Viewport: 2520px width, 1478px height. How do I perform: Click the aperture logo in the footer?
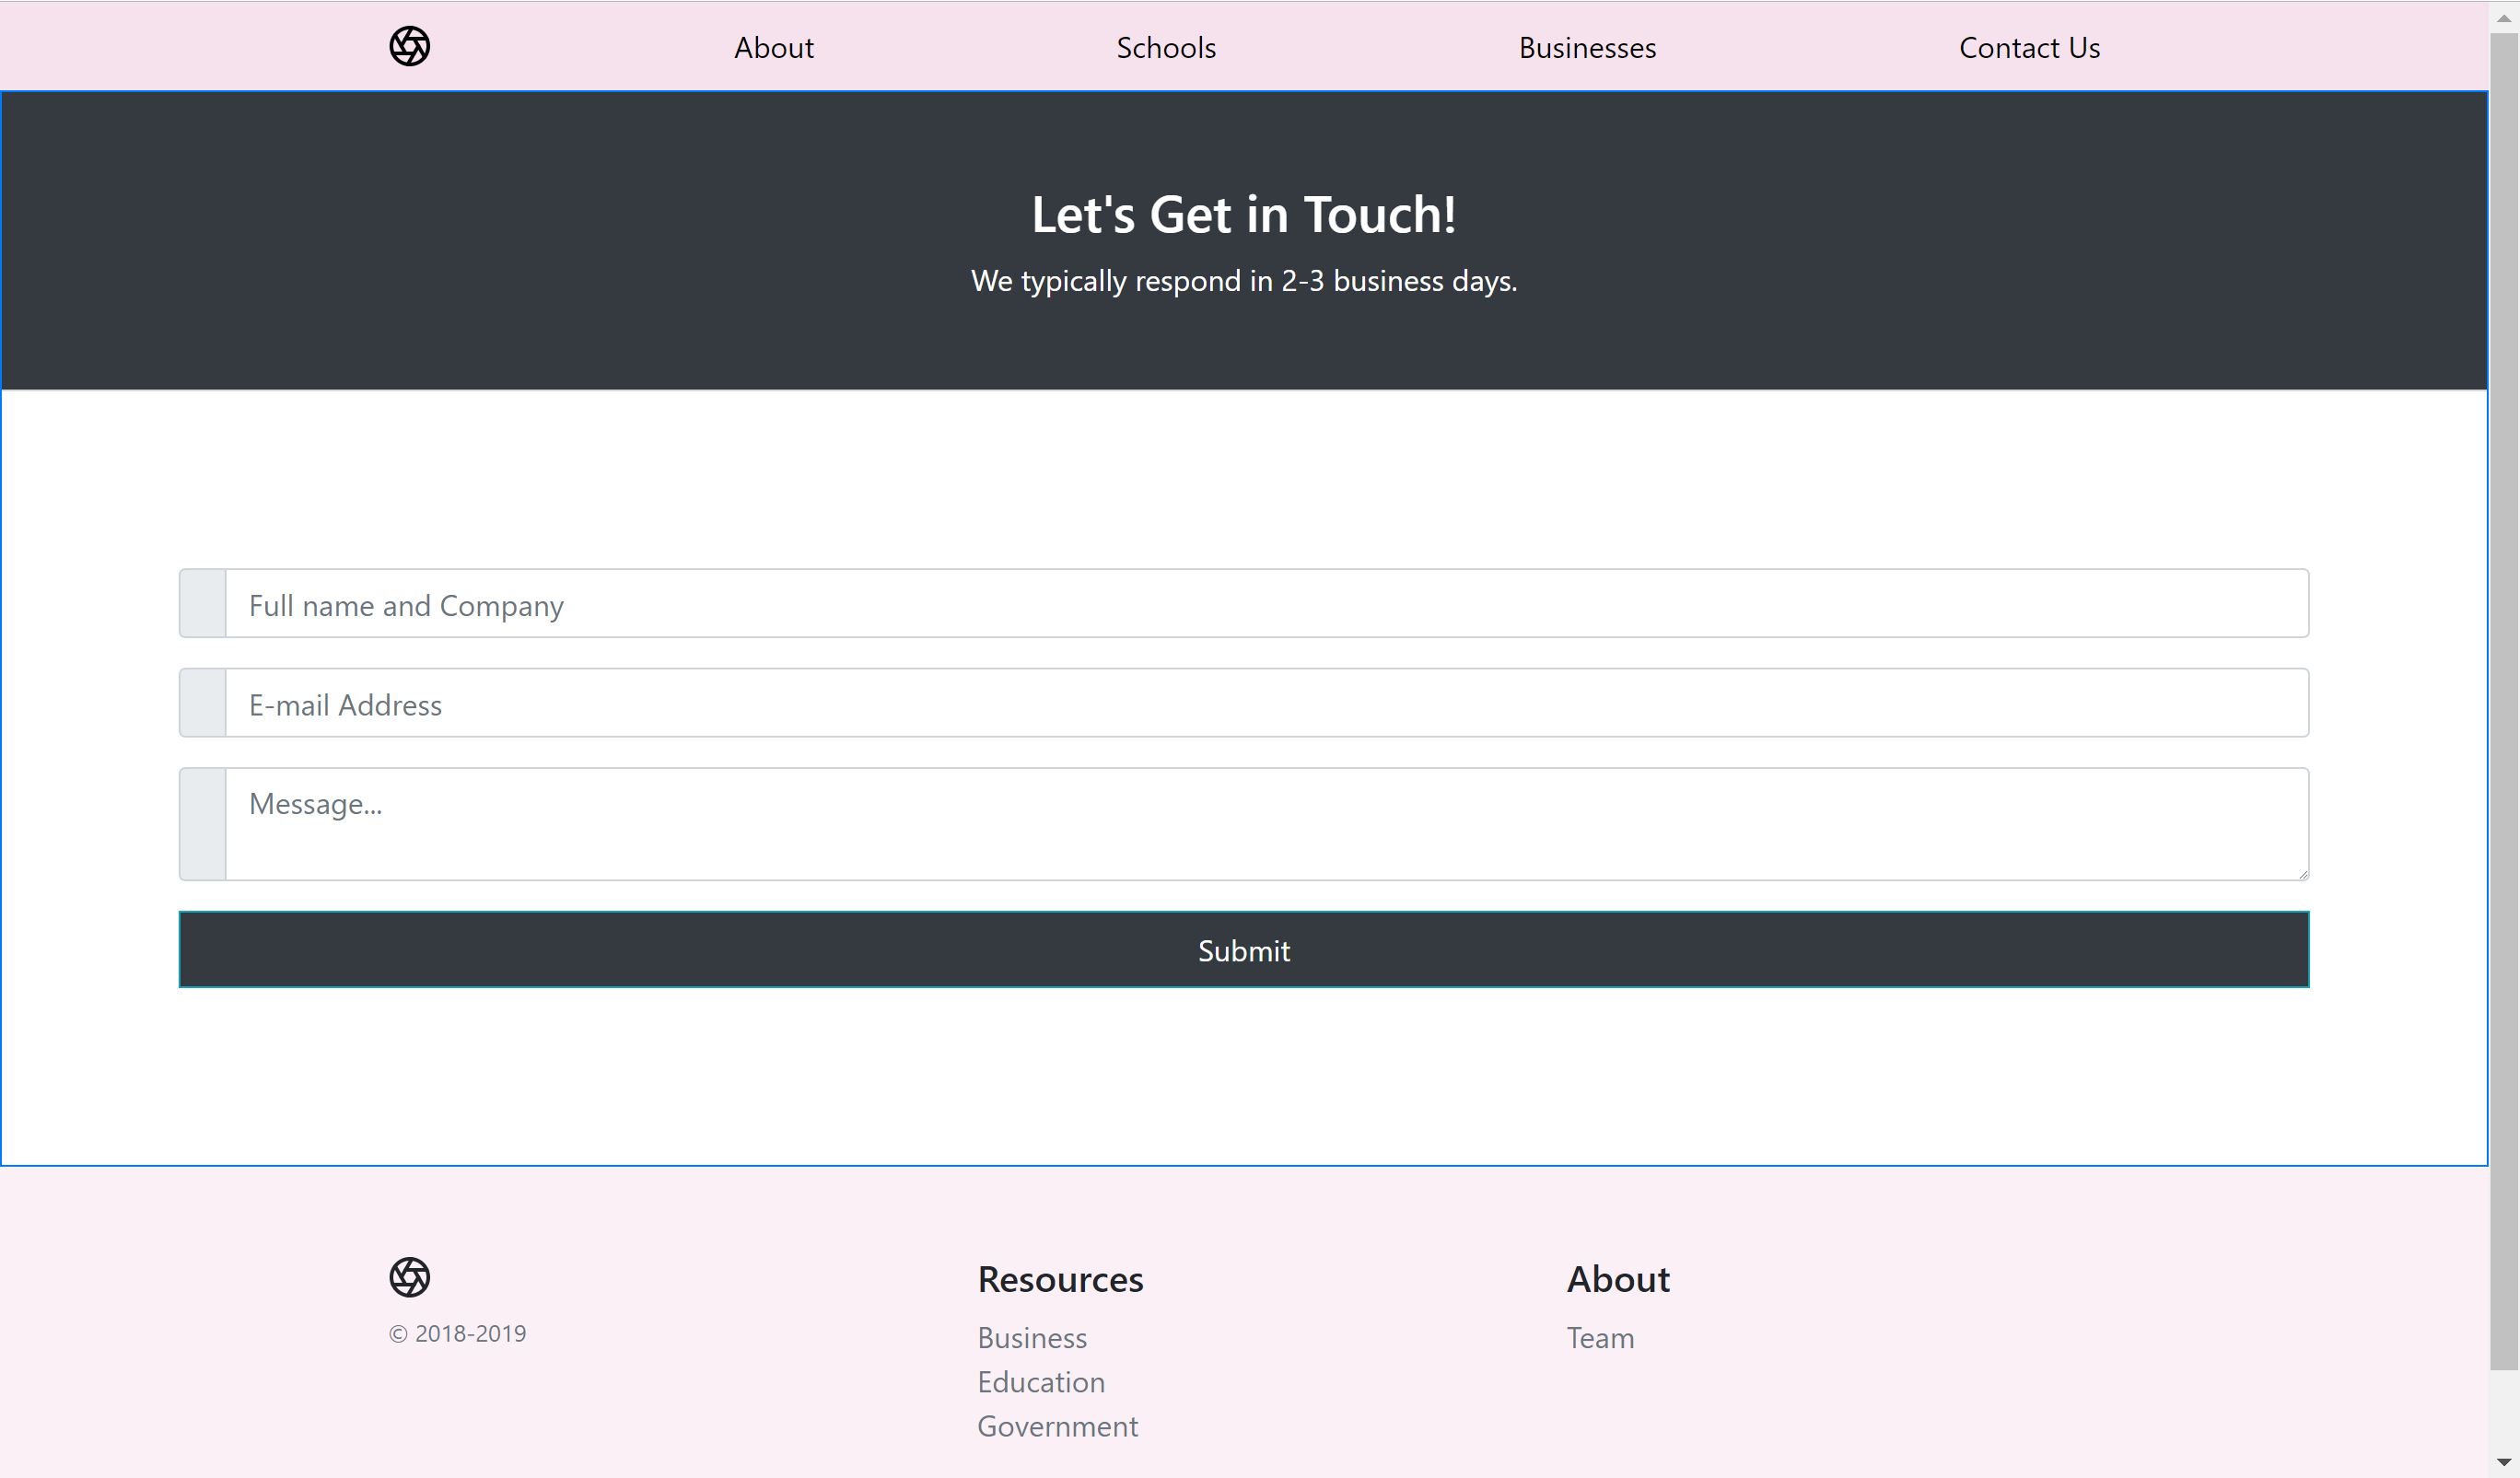(x=409, y=1277)
